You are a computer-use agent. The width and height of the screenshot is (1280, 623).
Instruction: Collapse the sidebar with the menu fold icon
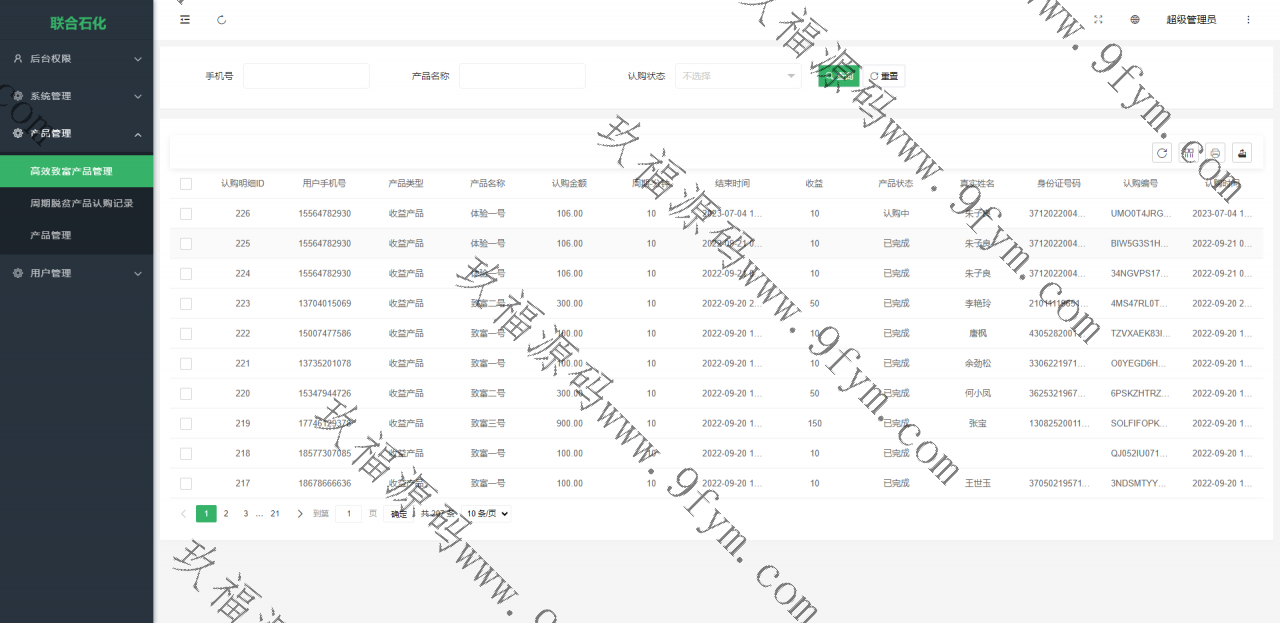click(185, 19)
